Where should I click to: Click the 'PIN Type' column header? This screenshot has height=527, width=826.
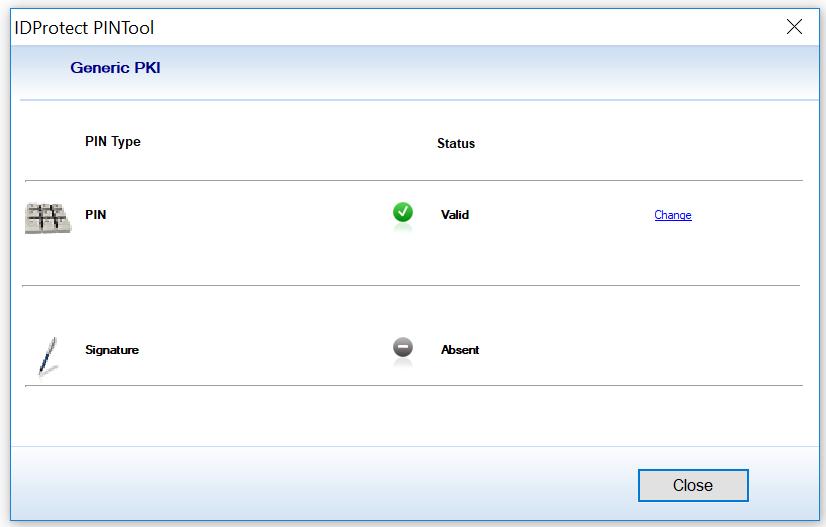point(113,142)
